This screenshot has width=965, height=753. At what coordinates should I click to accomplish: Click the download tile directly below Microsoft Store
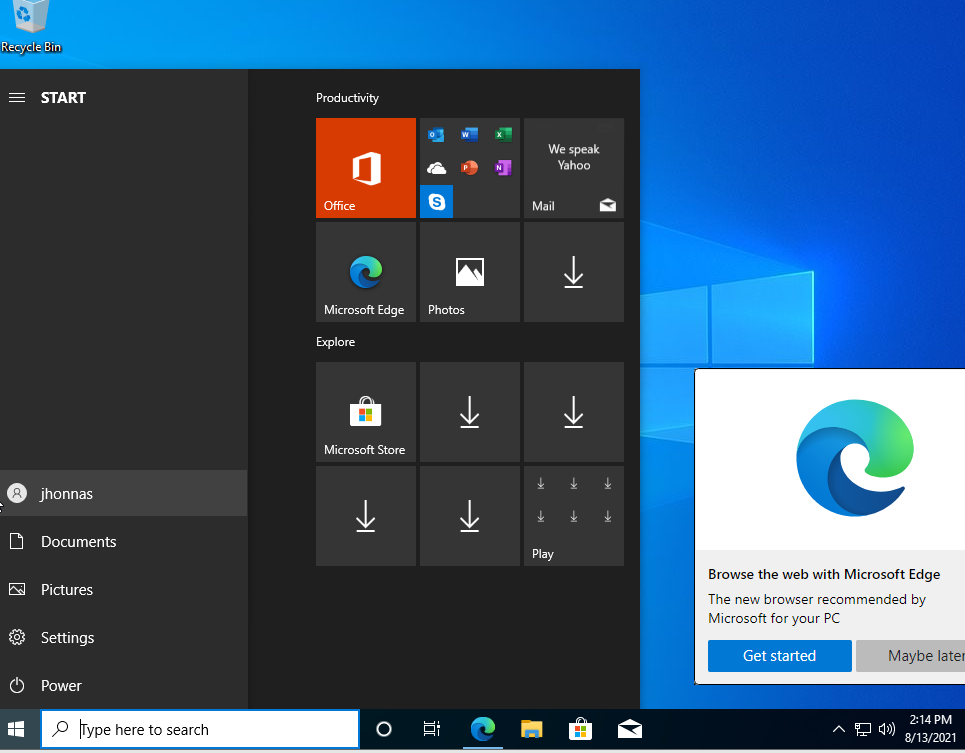tap(366, 516)
